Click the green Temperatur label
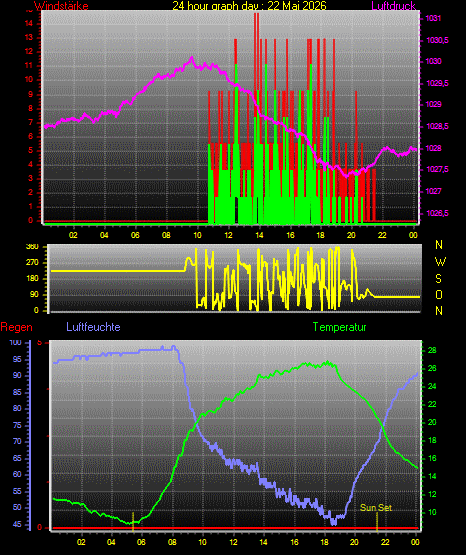The width and height of the screenshot is (466, 555). (339, 327)
